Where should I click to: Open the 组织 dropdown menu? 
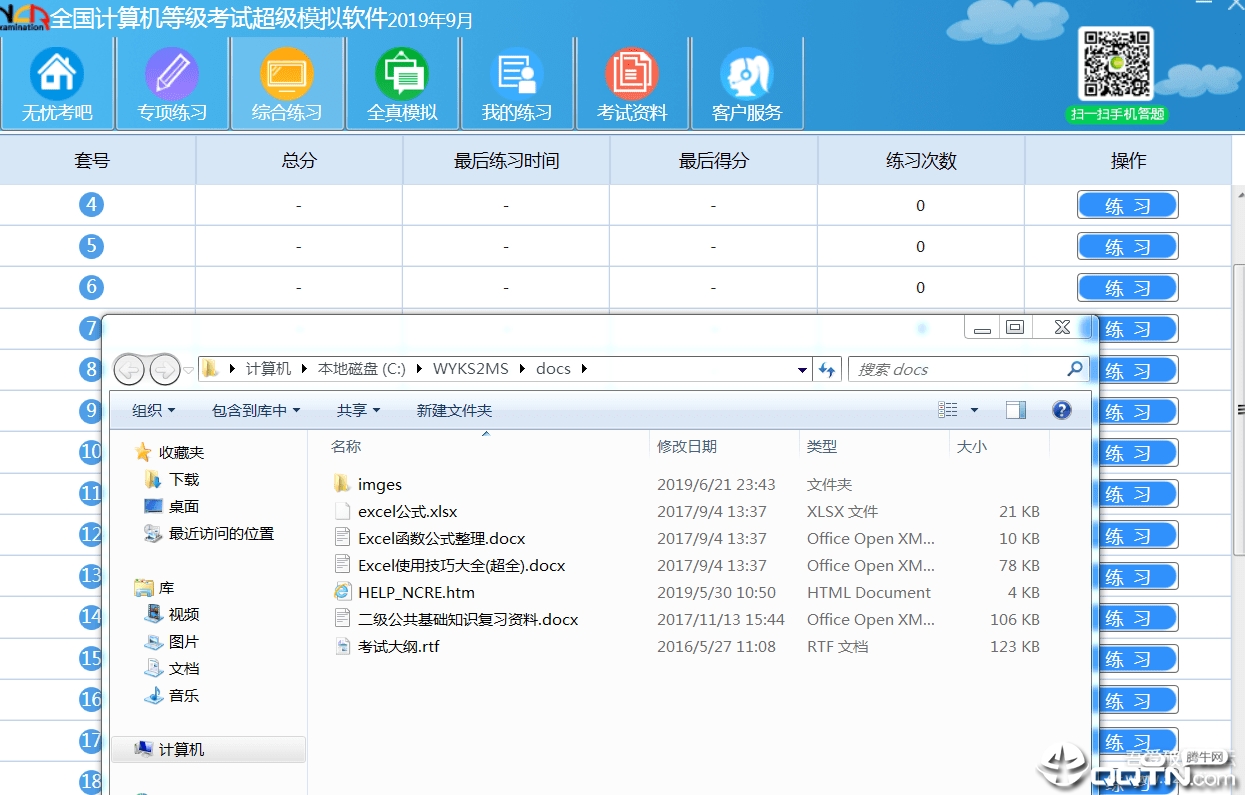point(152,409)
